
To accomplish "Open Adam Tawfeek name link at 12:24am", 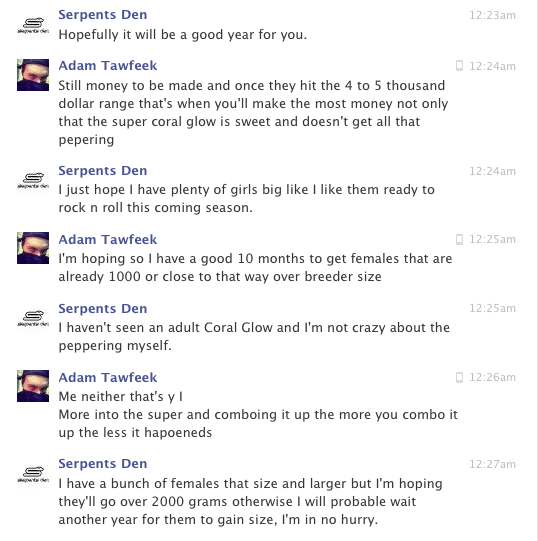I will click(x=108, y=66).
